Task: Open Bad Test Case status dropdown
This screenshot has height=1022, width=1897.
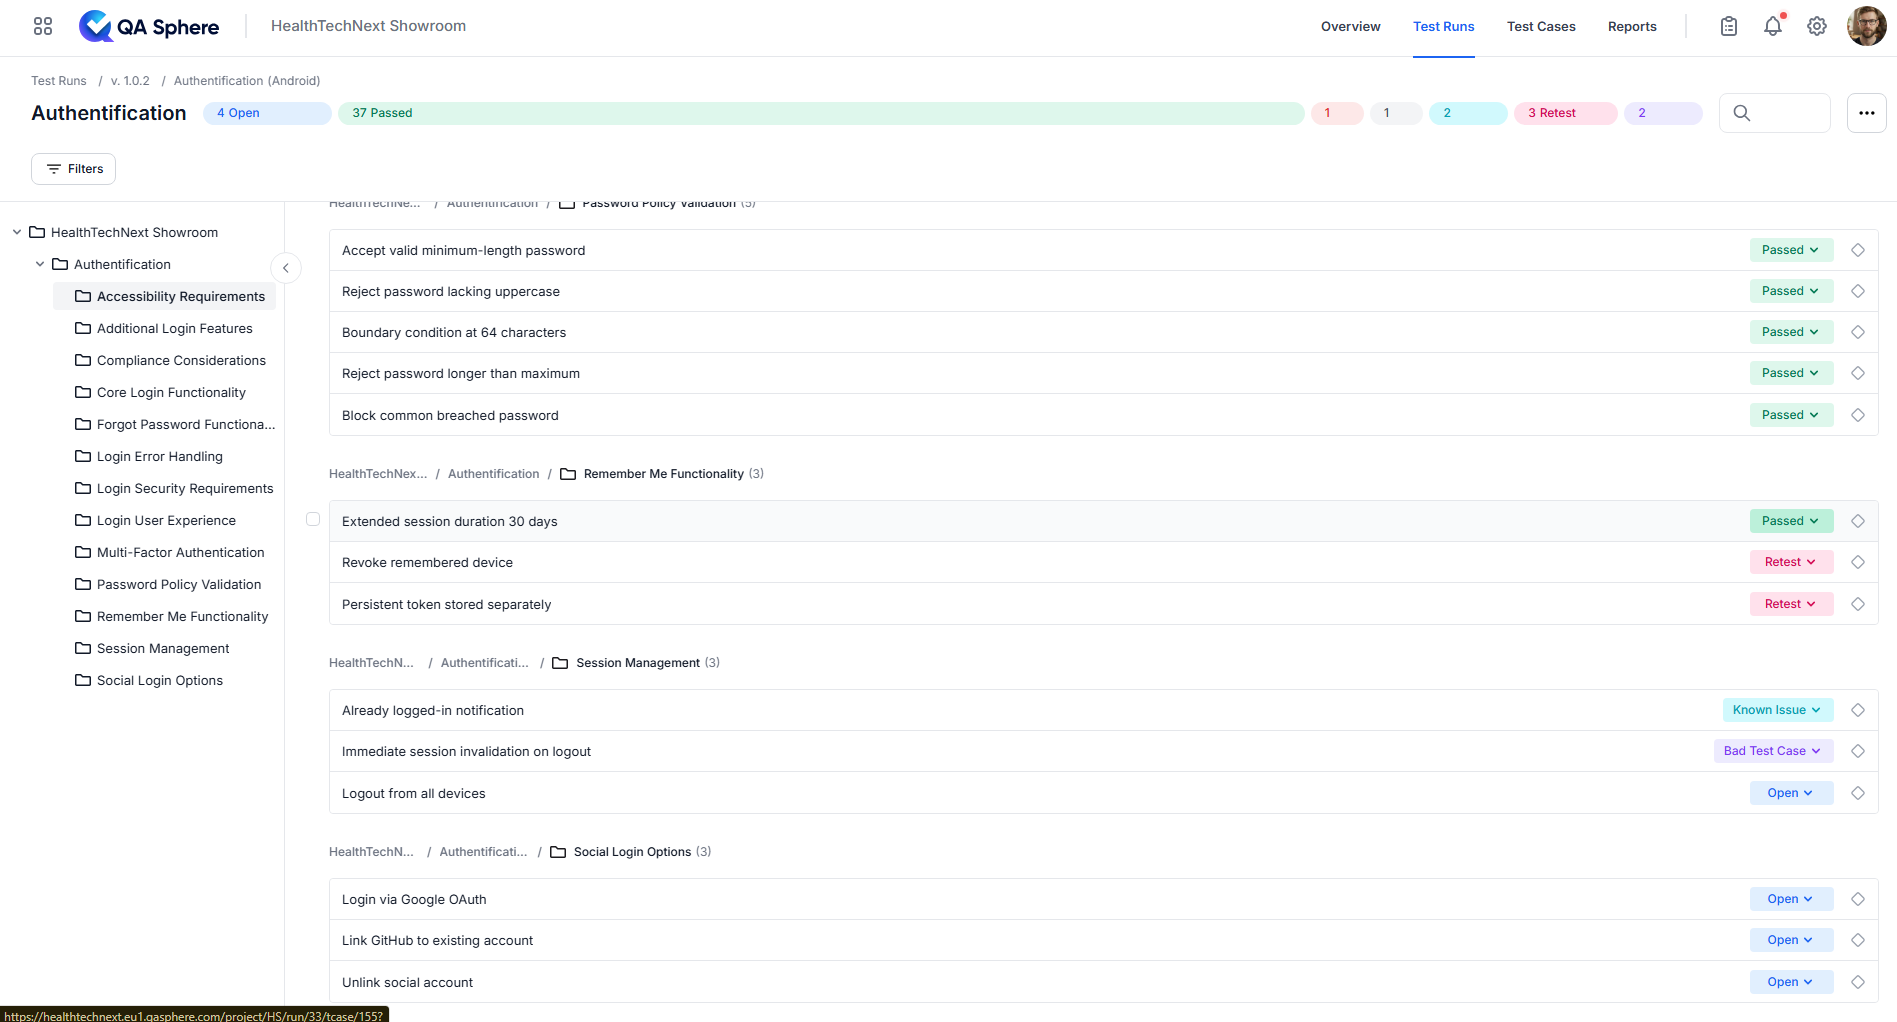Action: (1773, 751)
